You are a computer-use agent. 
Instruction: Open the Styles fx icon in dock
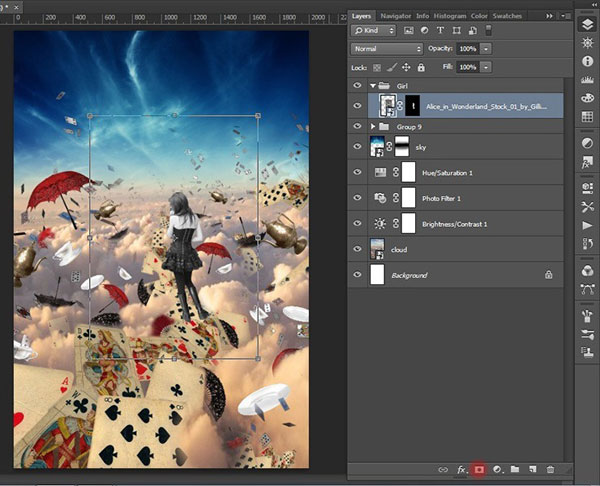(x=587, y=162)
